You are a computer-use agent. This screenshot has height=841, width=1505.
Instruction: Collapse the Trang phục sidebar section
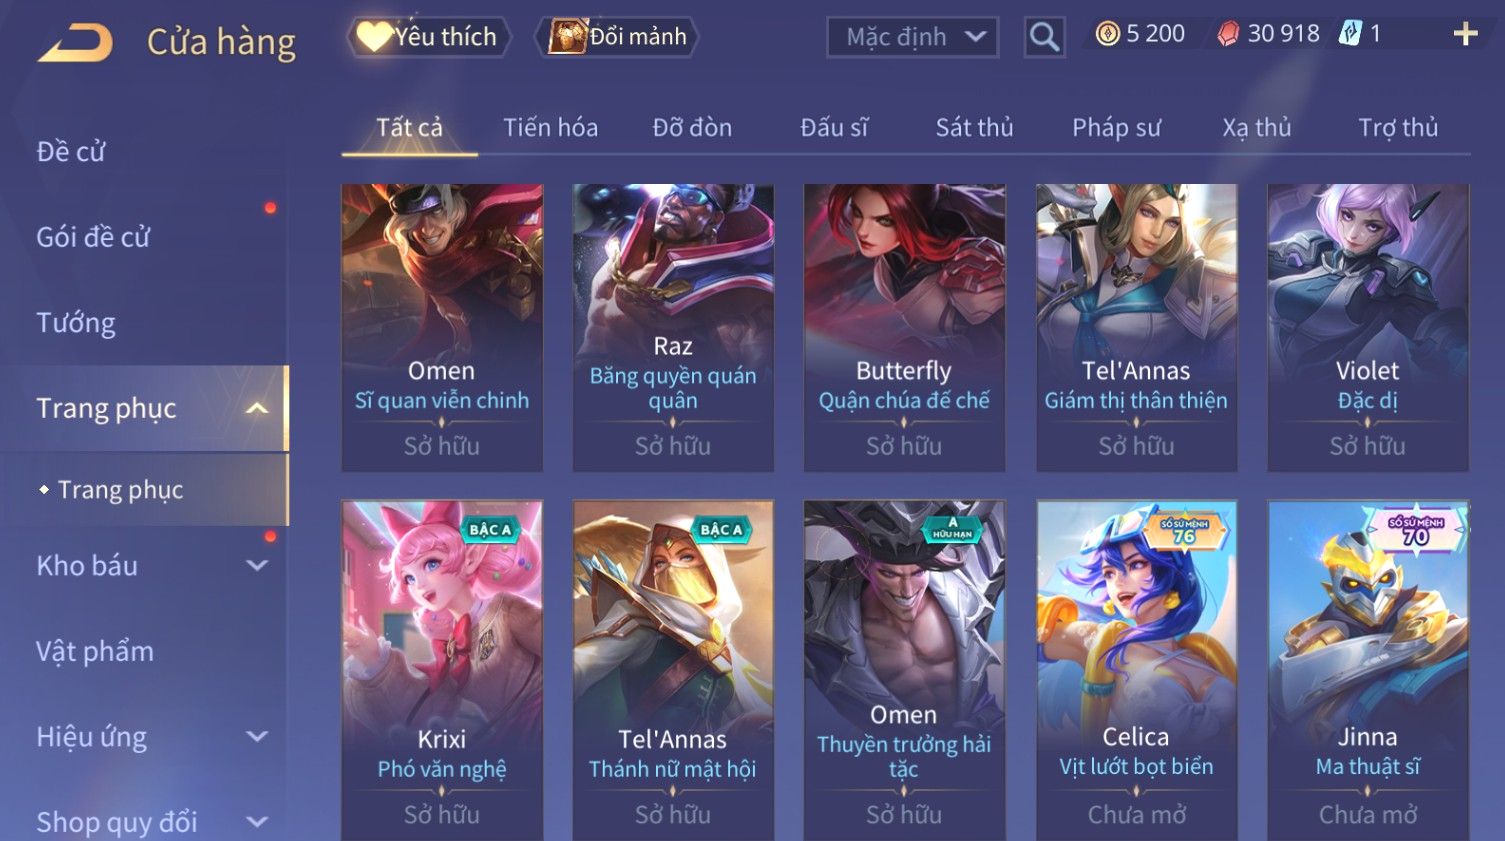(x=257, y=408)
